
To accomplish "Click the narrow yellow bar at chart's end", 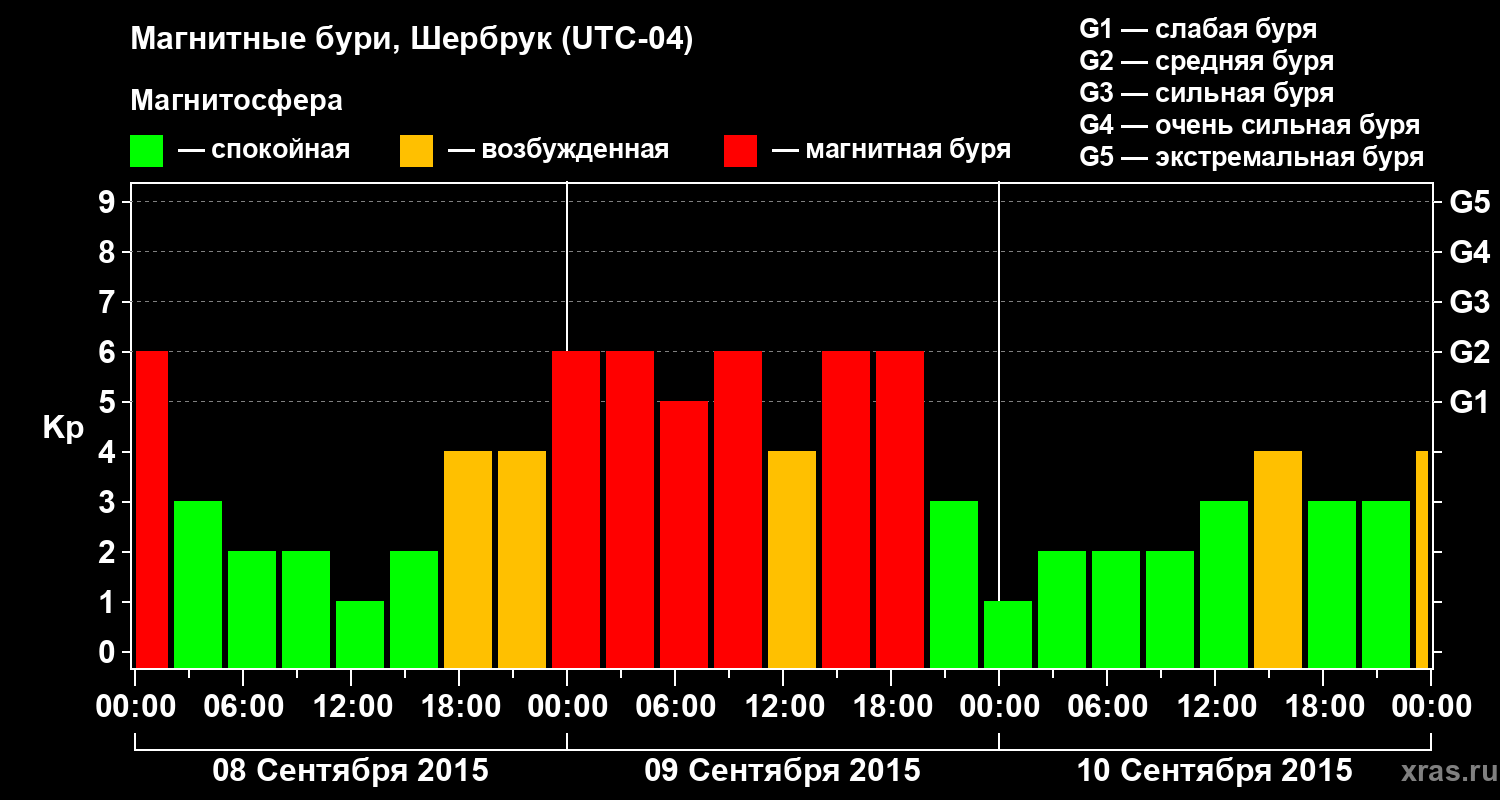I will point(1422,559).
